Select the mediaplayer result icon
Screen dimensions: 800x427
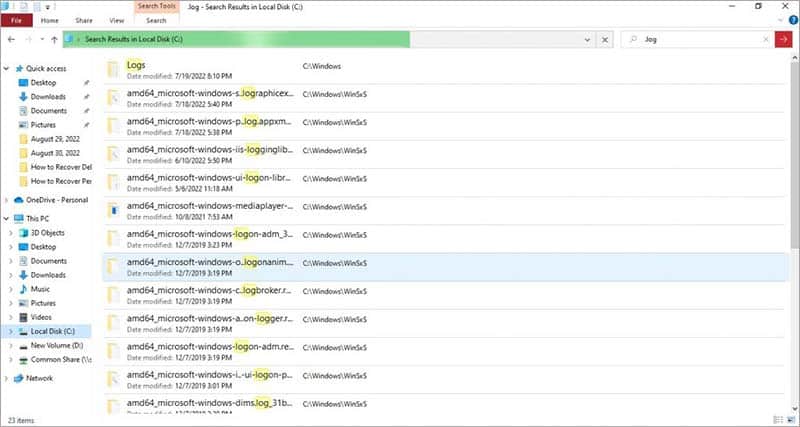pyautogui.click(x=113, y=210)
